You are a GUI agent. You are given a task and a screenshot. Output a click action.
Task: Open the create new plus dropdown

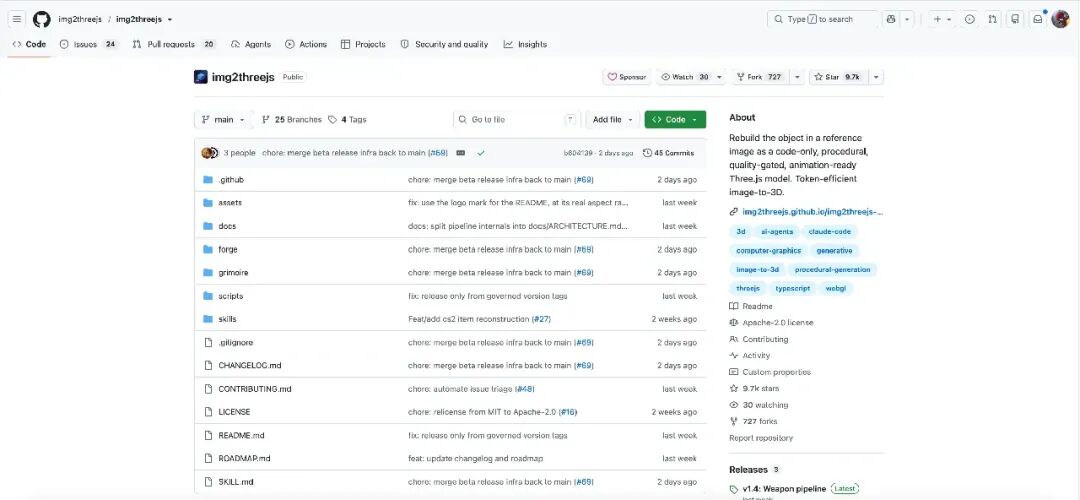click(x=942, y=19)
